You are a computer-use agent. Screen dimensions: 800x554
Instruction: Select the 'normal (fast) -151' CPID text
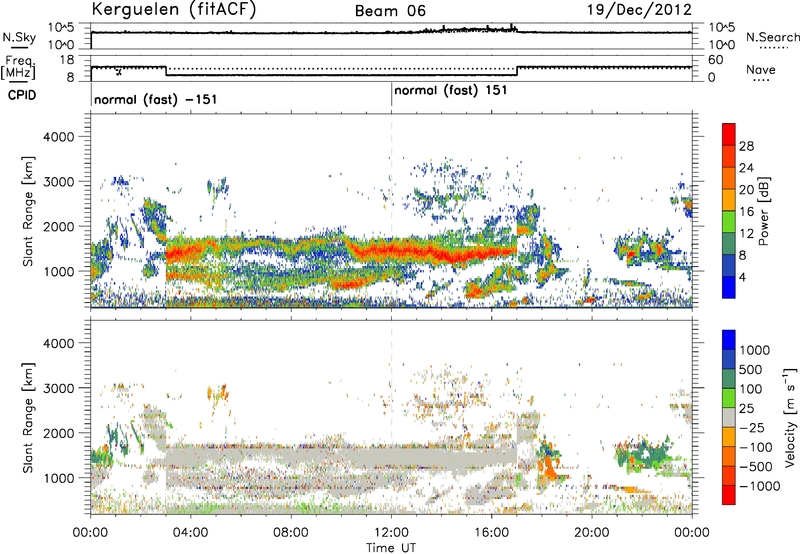point(156,99)
